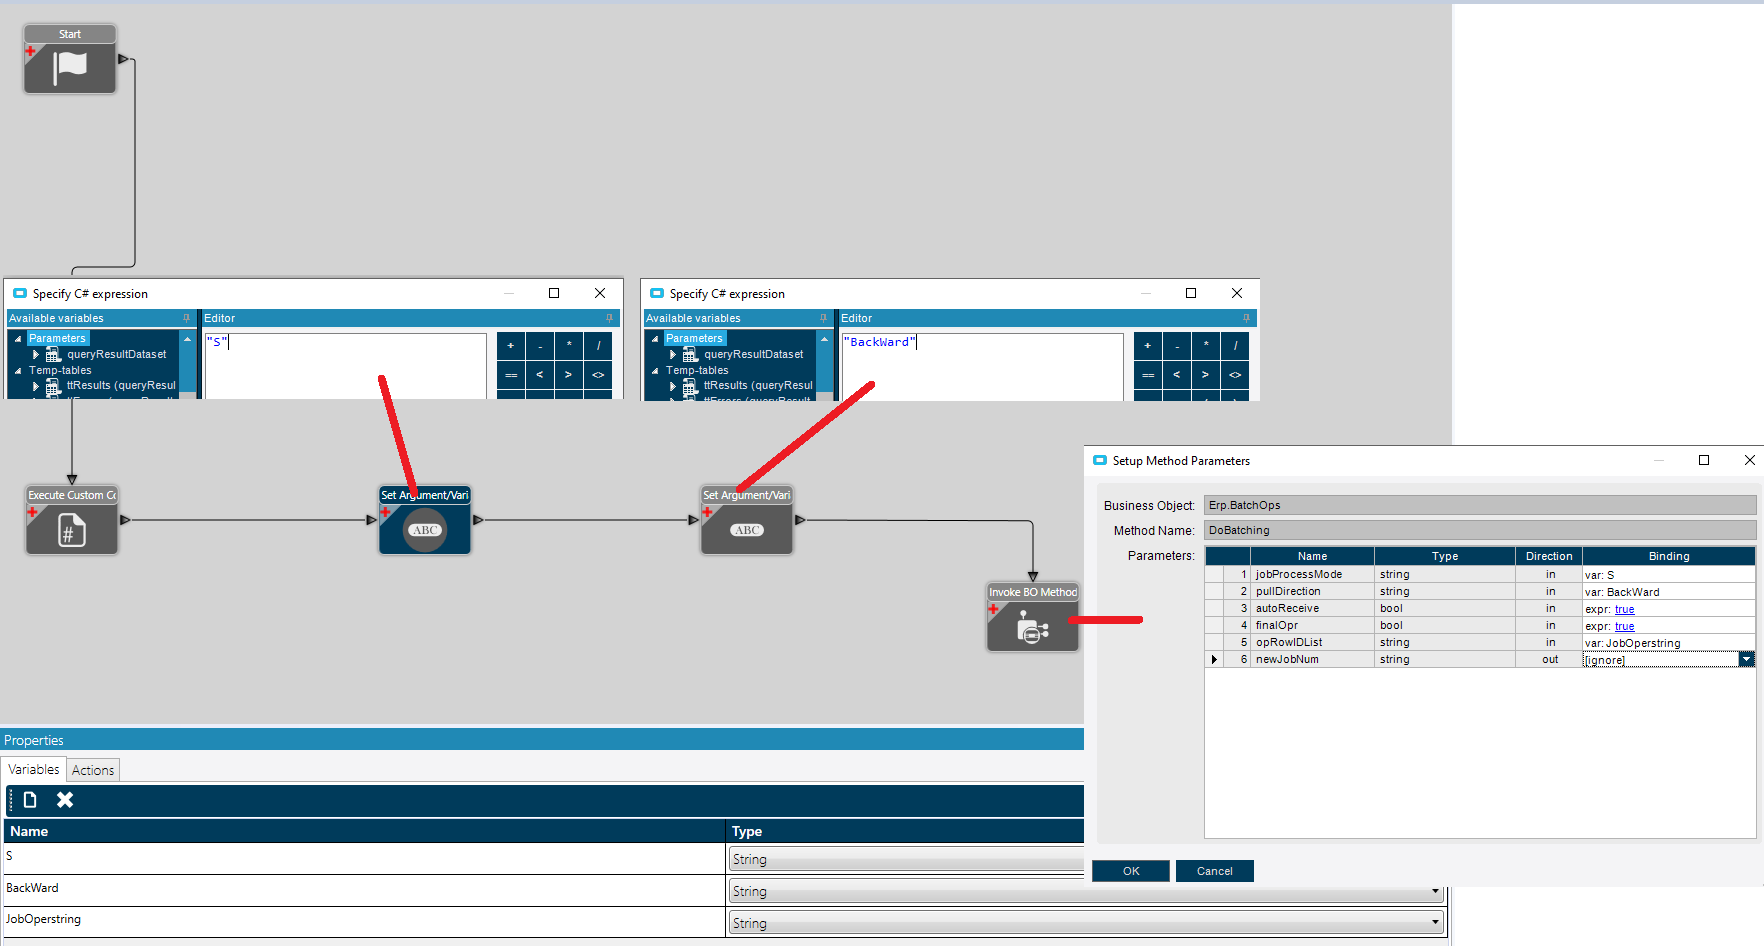The image size is (1764, 946).
Task: Expand queryResultDataset node in the "S" expression window
Action: 36,354
